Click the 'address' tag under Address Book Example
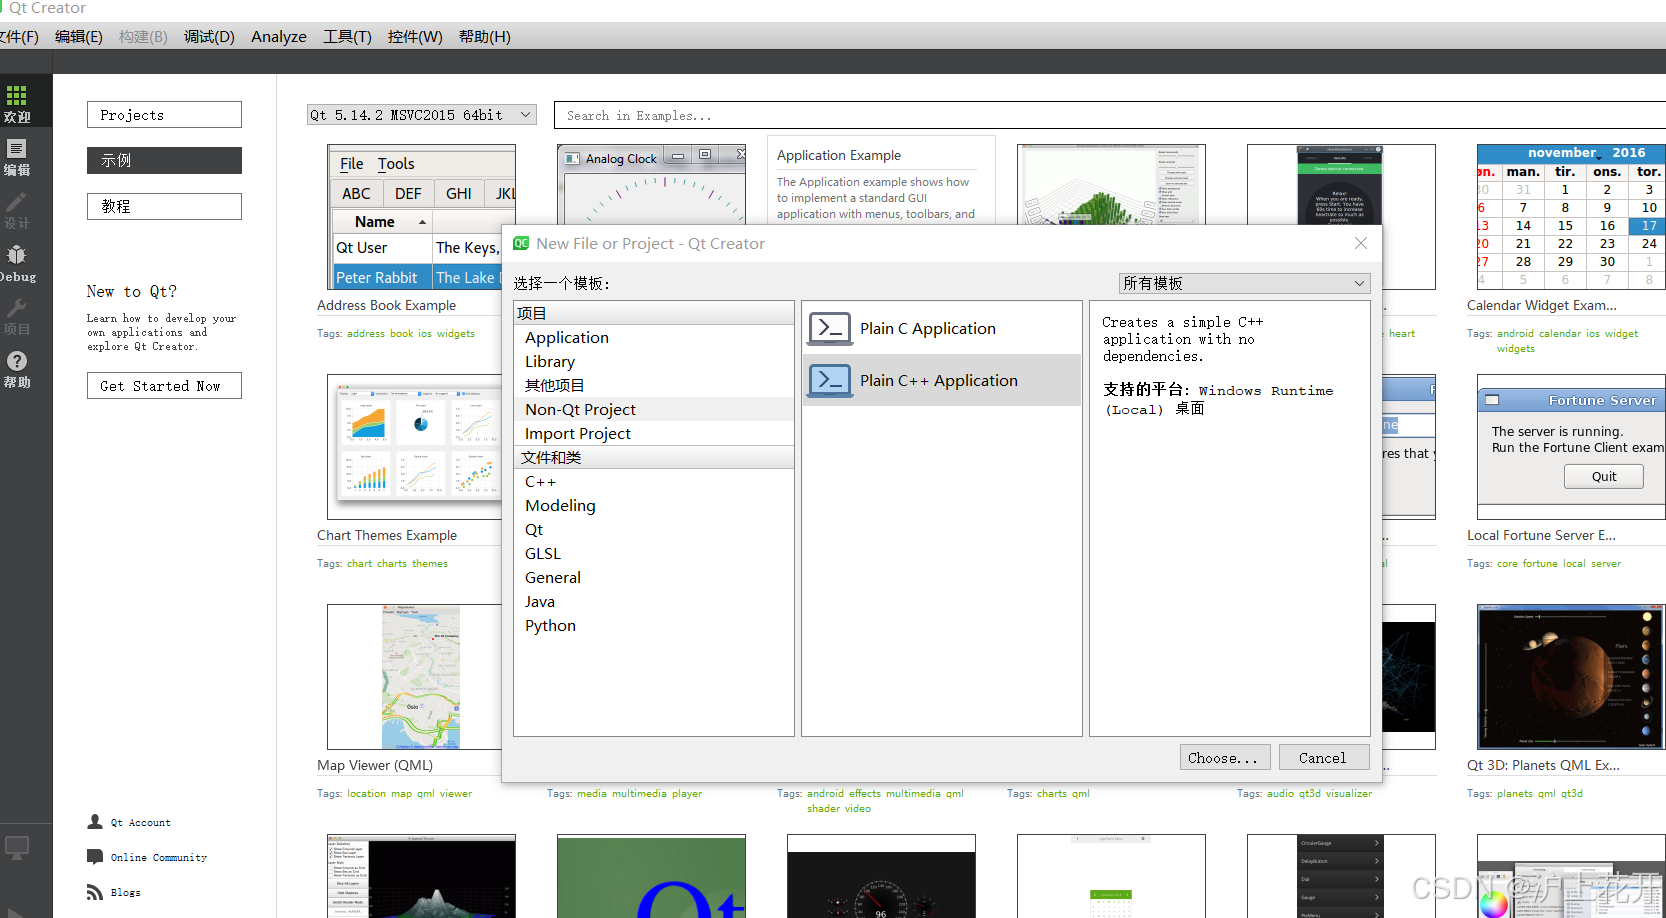This screenshot has width=1666, height=918. tap(366, 334)
